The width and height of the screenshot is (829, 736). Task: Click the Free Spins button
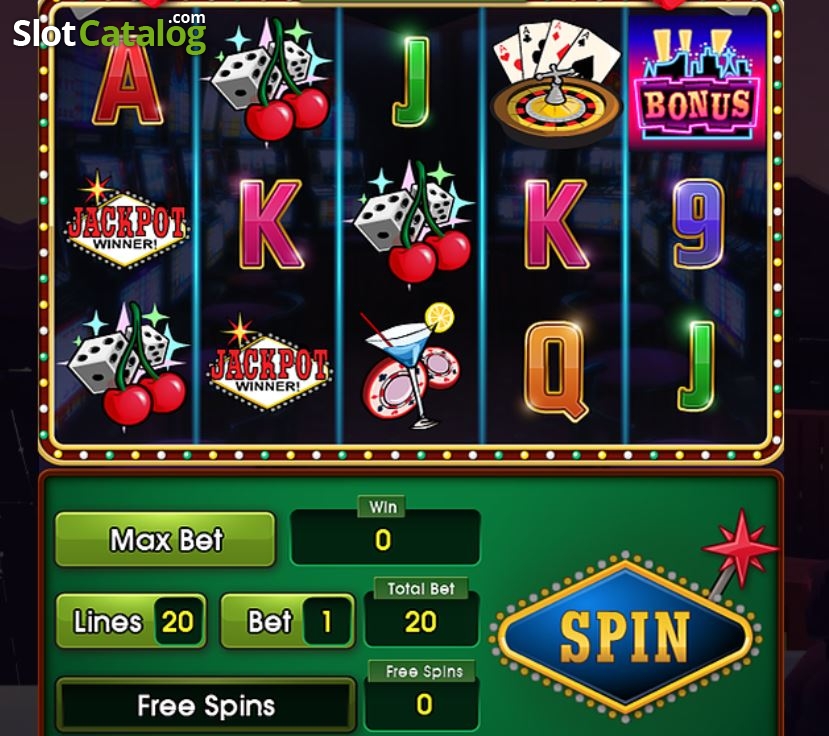(x=206, y=705)
